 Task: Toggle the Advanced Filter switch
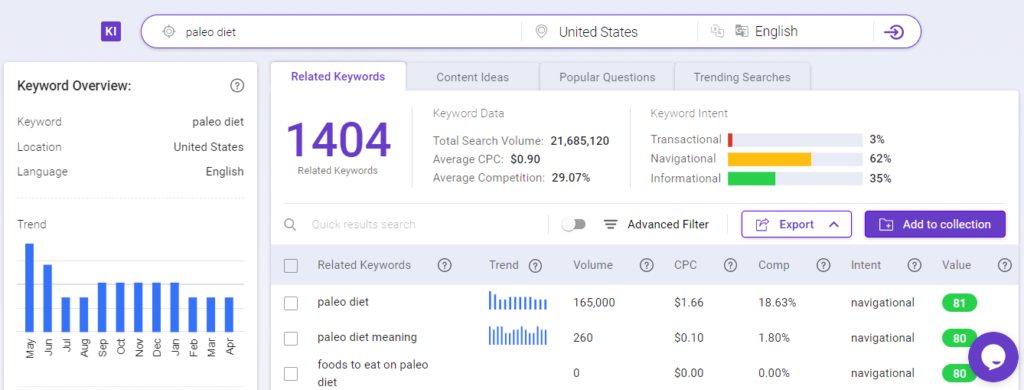coord(574,224)
